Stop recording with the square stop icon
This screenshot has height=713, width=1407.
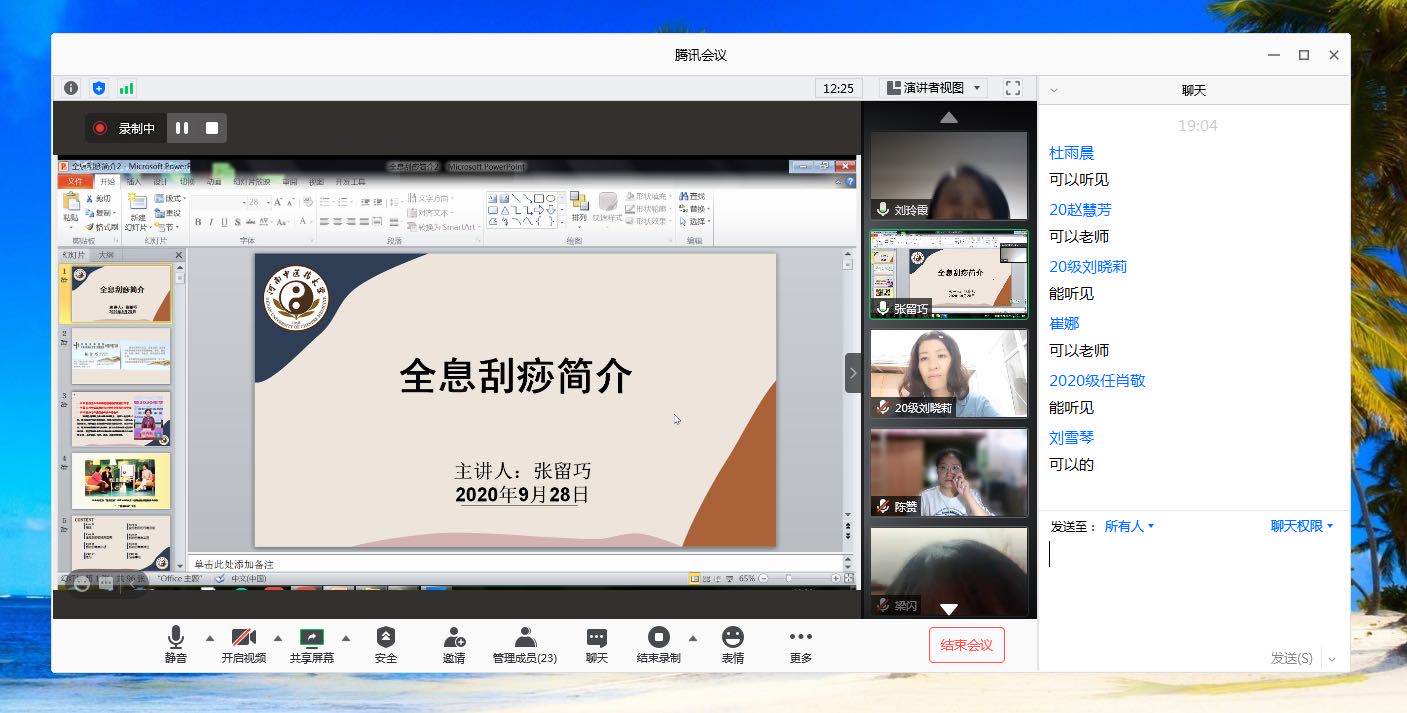click(x=212, y=128)
